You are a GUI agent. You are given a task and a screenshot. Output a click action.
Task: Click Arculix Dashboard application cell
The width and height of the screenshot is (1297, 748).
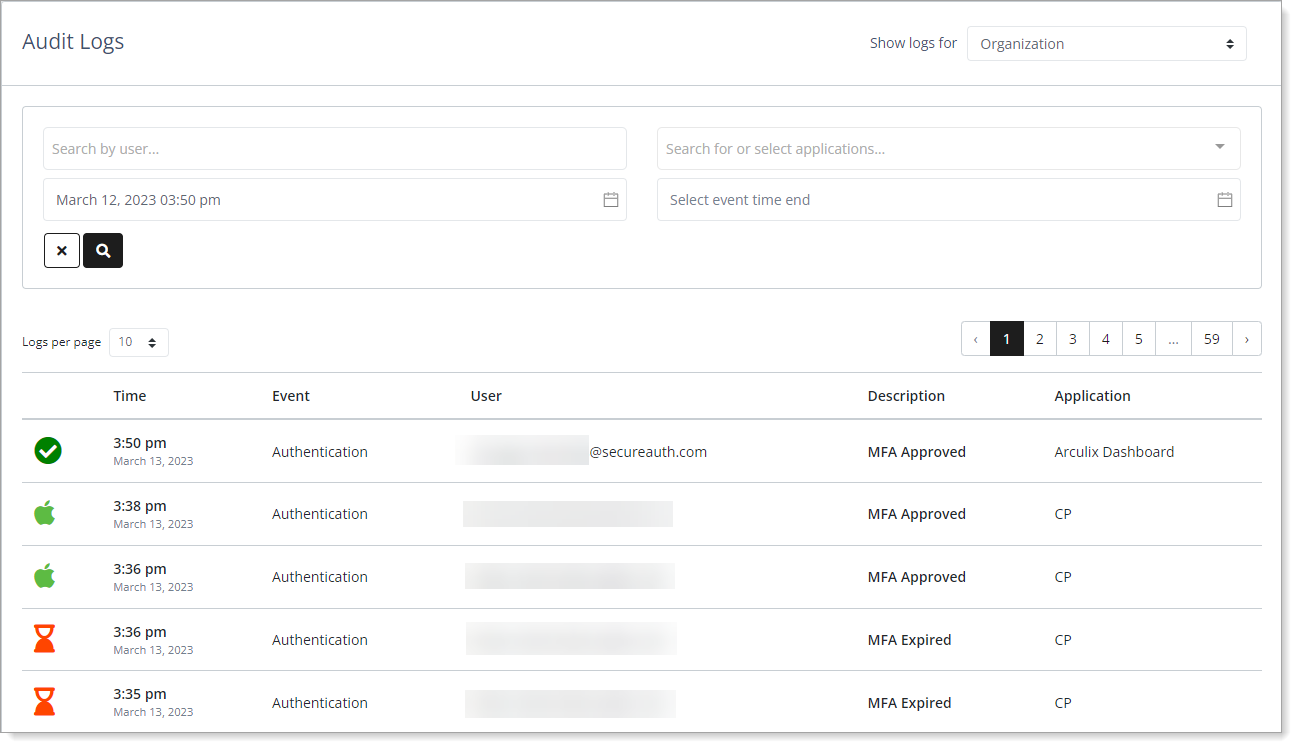click(x=1114, y=452)
